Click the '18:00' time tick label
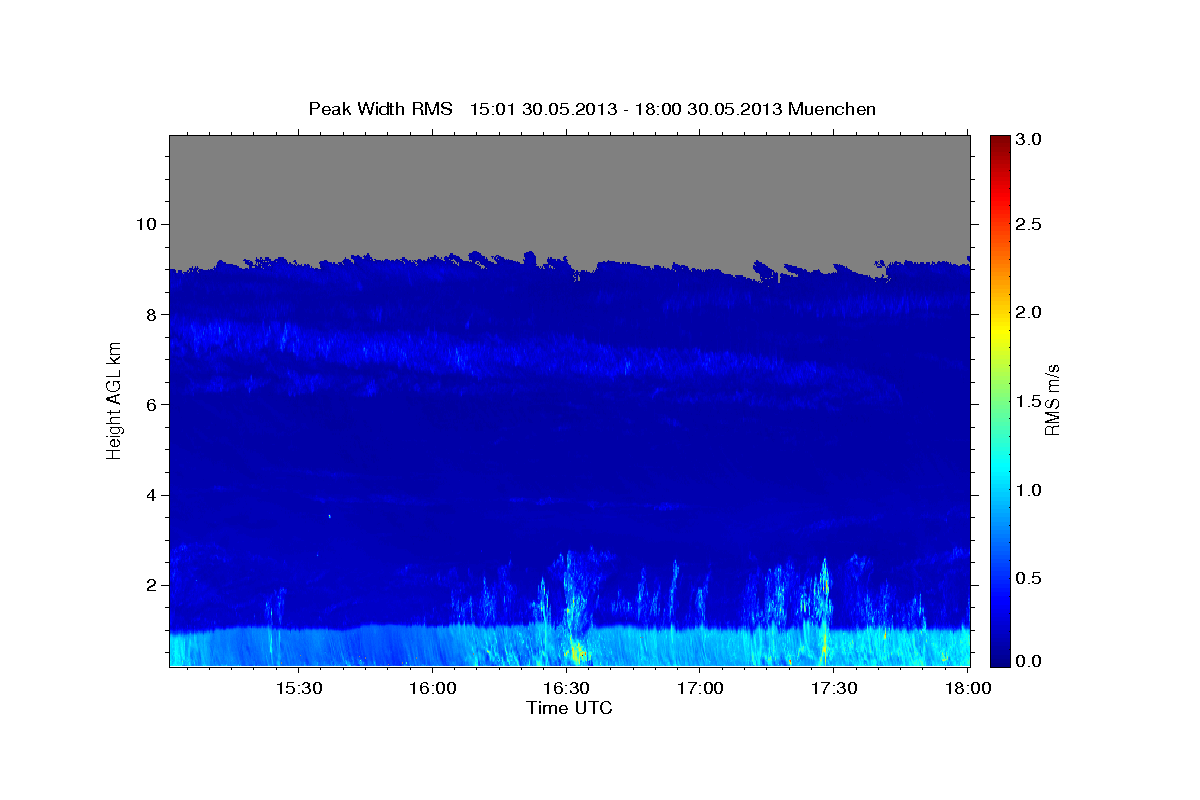This screenshot has height=800, width=1200. click(967, 689)
